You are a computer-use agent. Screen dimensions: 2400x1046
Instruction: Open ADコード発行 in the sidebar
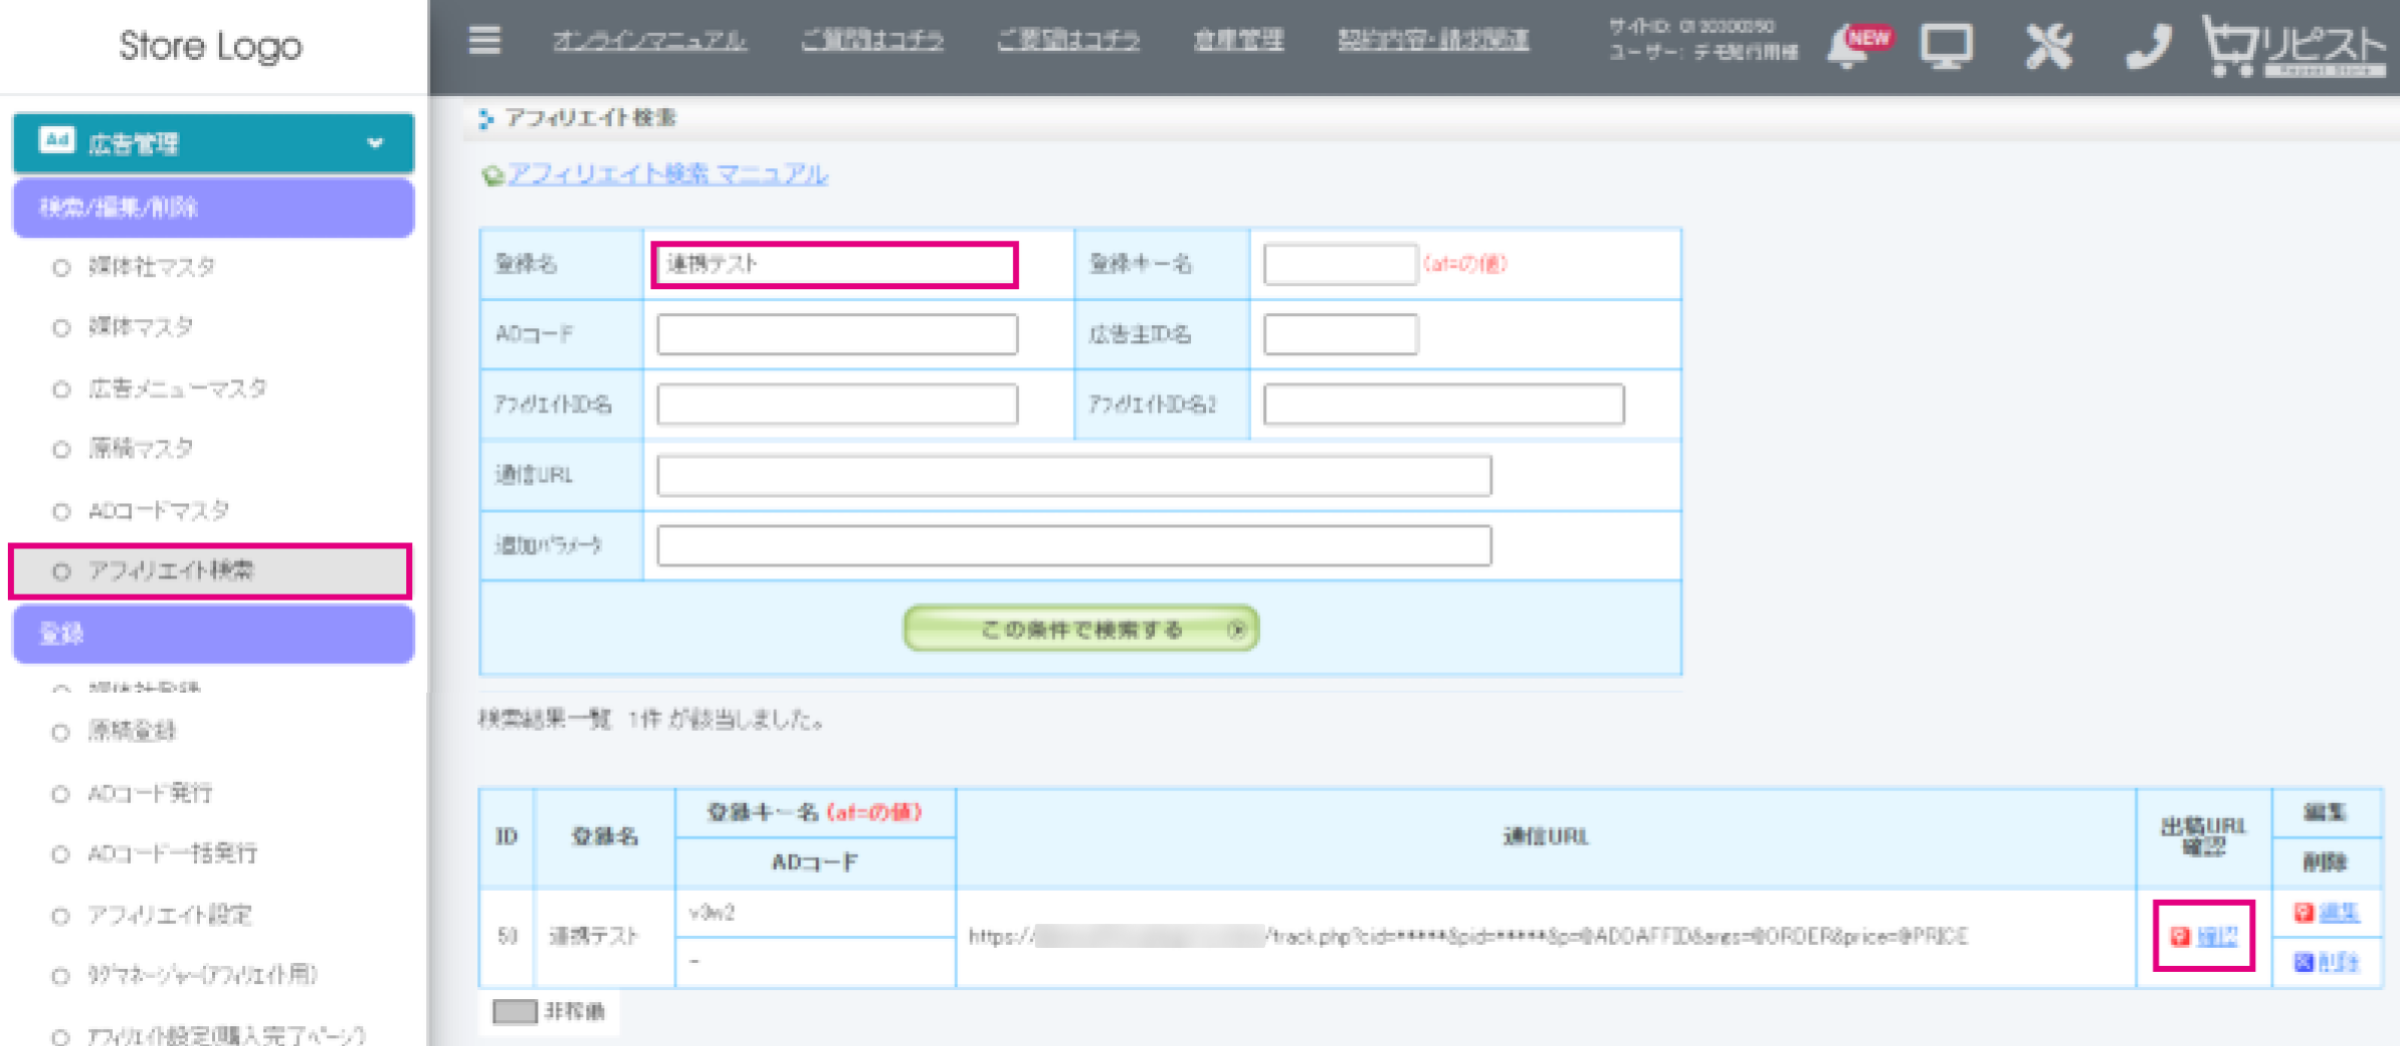150,793
